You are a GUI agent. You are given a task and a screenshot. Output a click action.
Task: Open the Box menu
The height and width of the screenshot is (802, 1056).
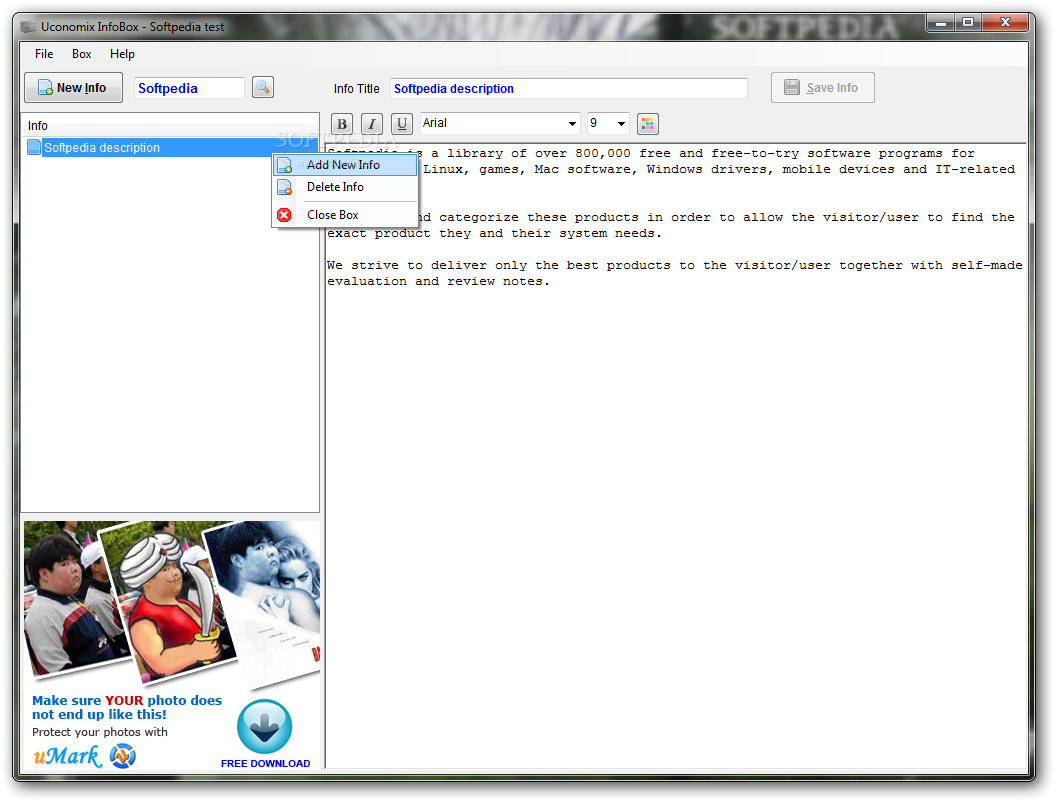point(81,54)
